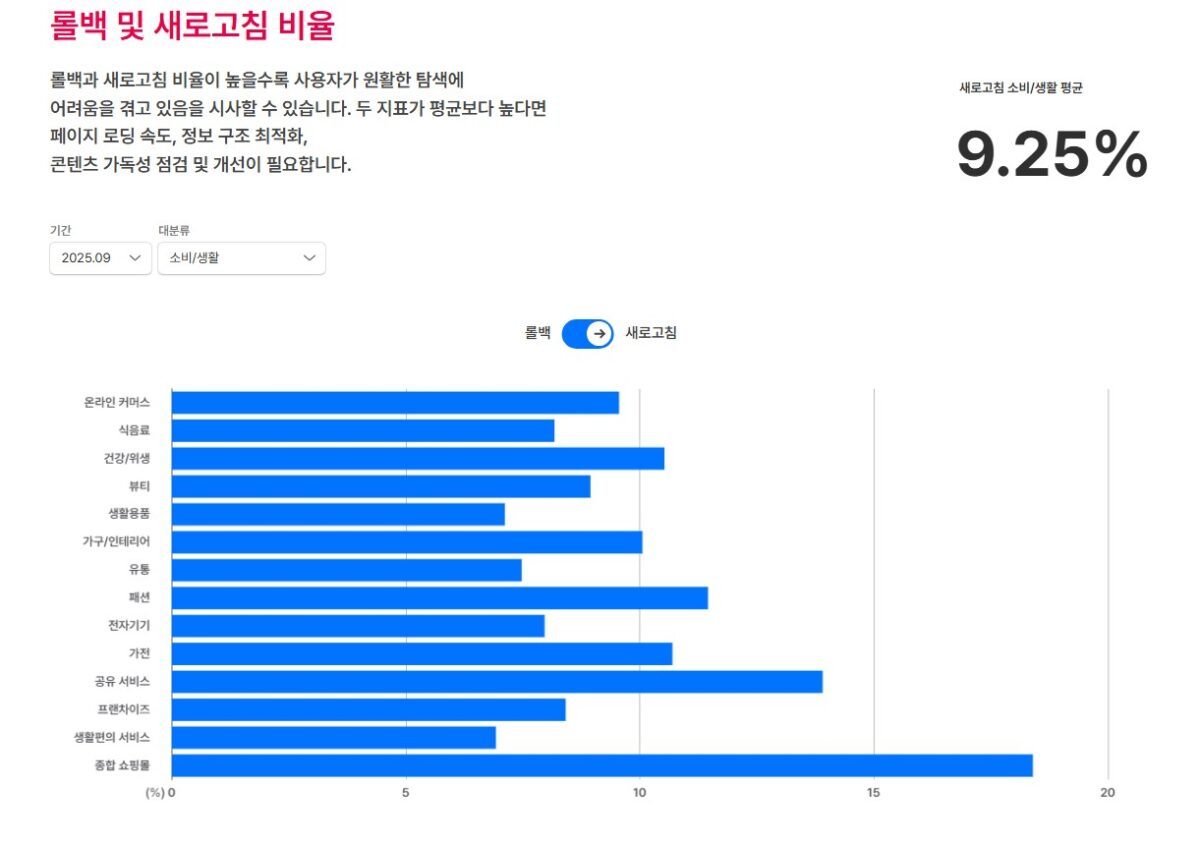Click the chevron arrow in 대분류 selector
Screen dimensions: 1200x841
[x=309, y=258]
